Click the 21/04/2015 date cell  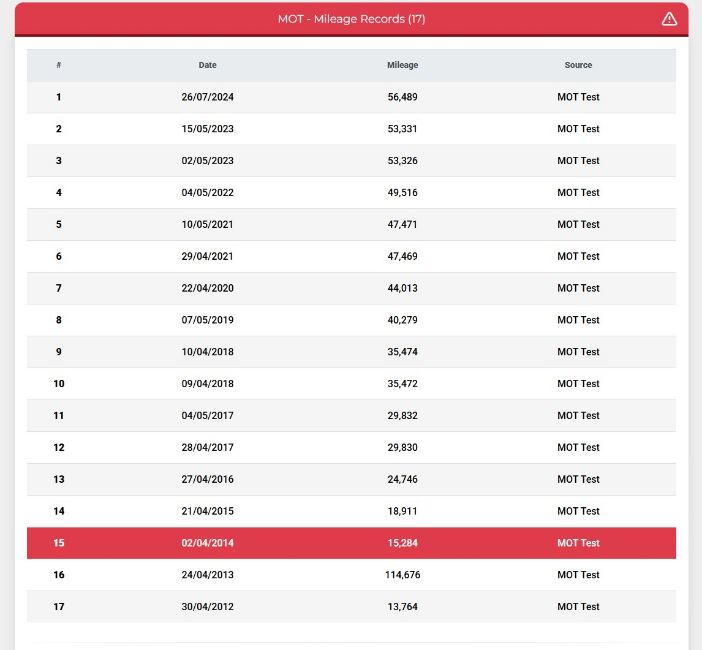point(207,511)
